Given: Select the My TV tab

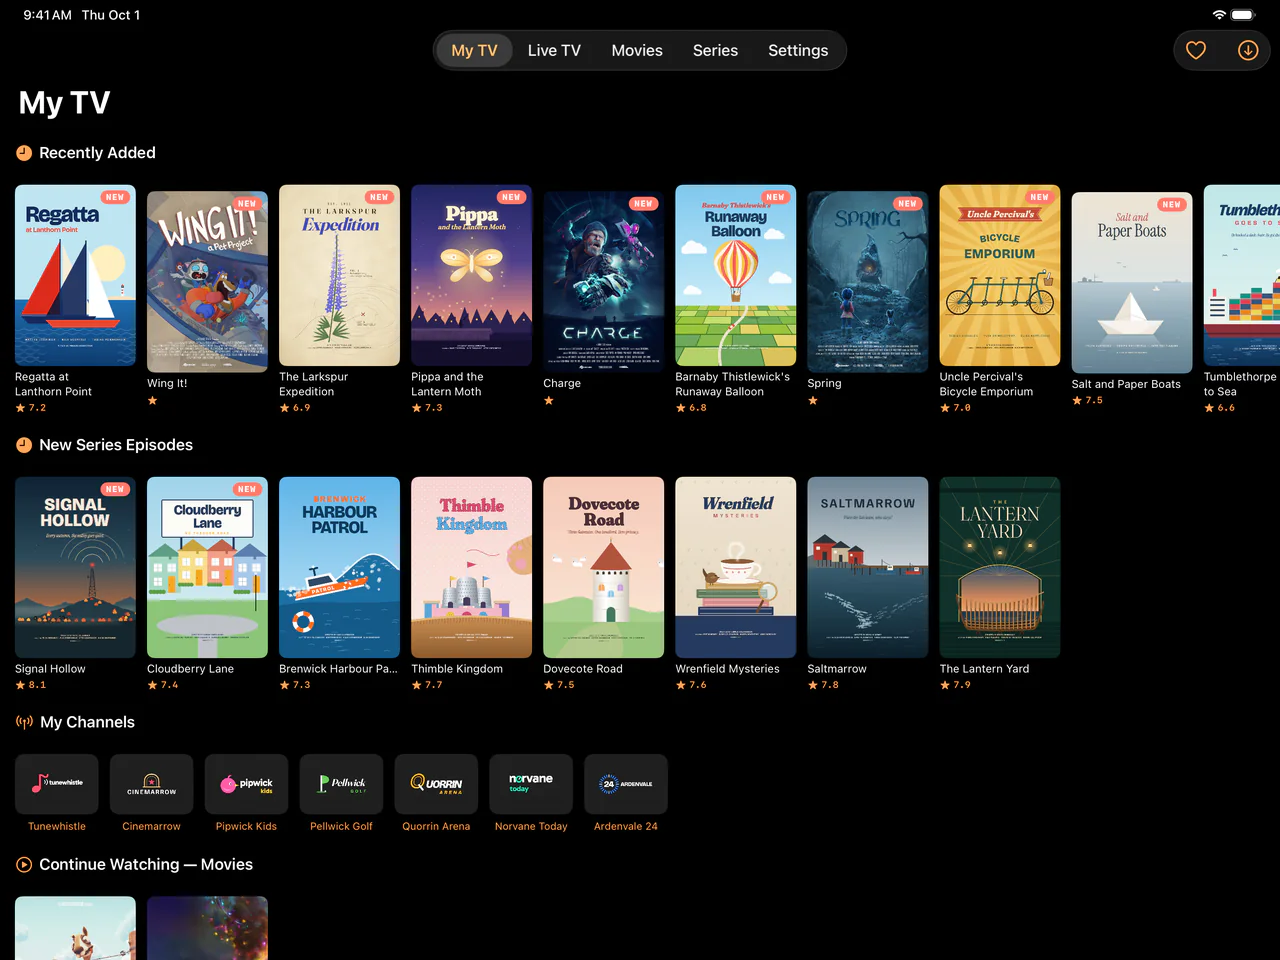Looking at the screenshot, I should [474, 50].
